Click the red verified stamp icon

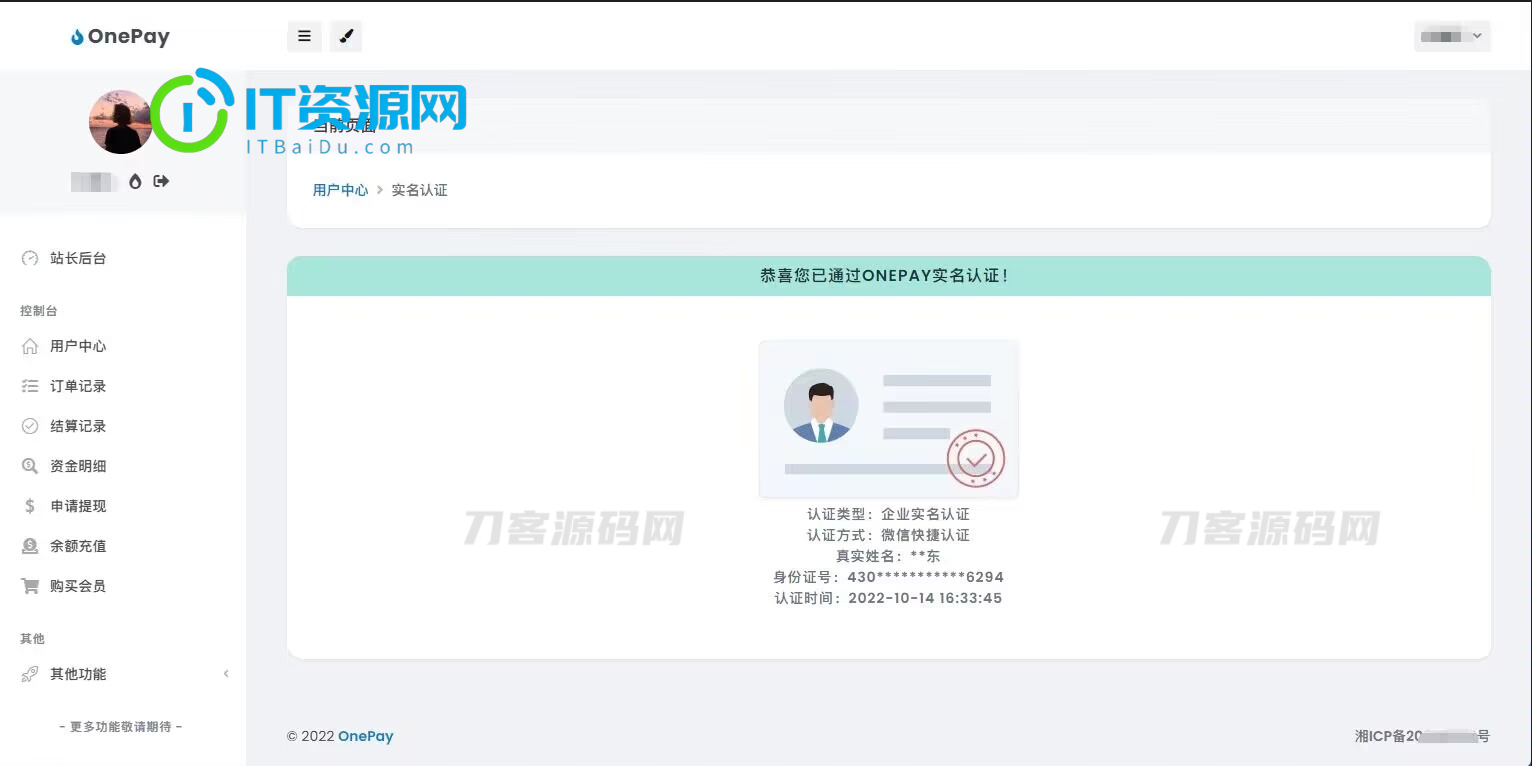[975, 459]
